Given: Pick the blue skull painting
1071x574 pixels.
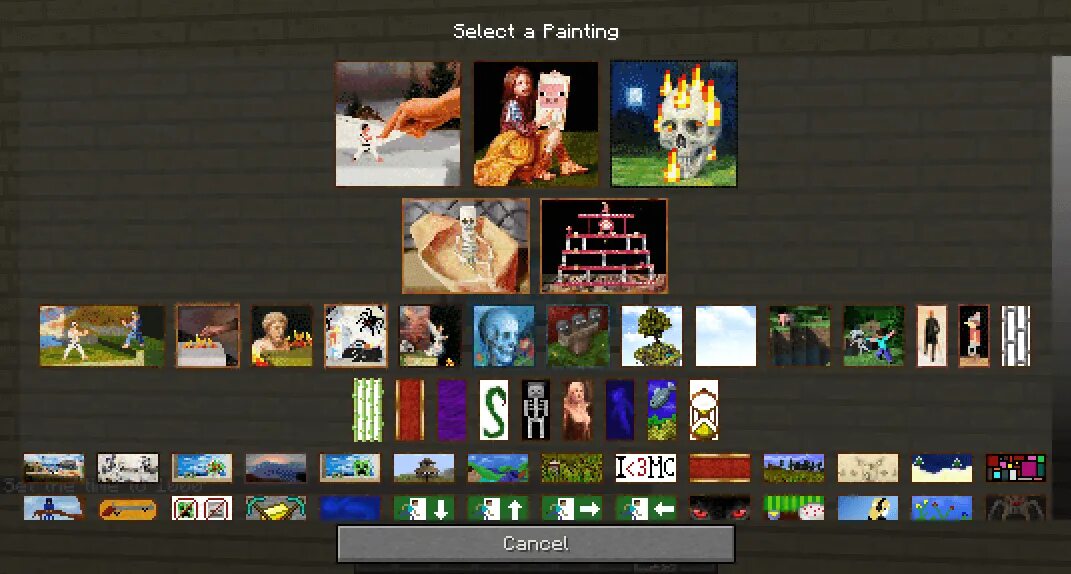Looking at the screenshot, I should coord(504,336).
